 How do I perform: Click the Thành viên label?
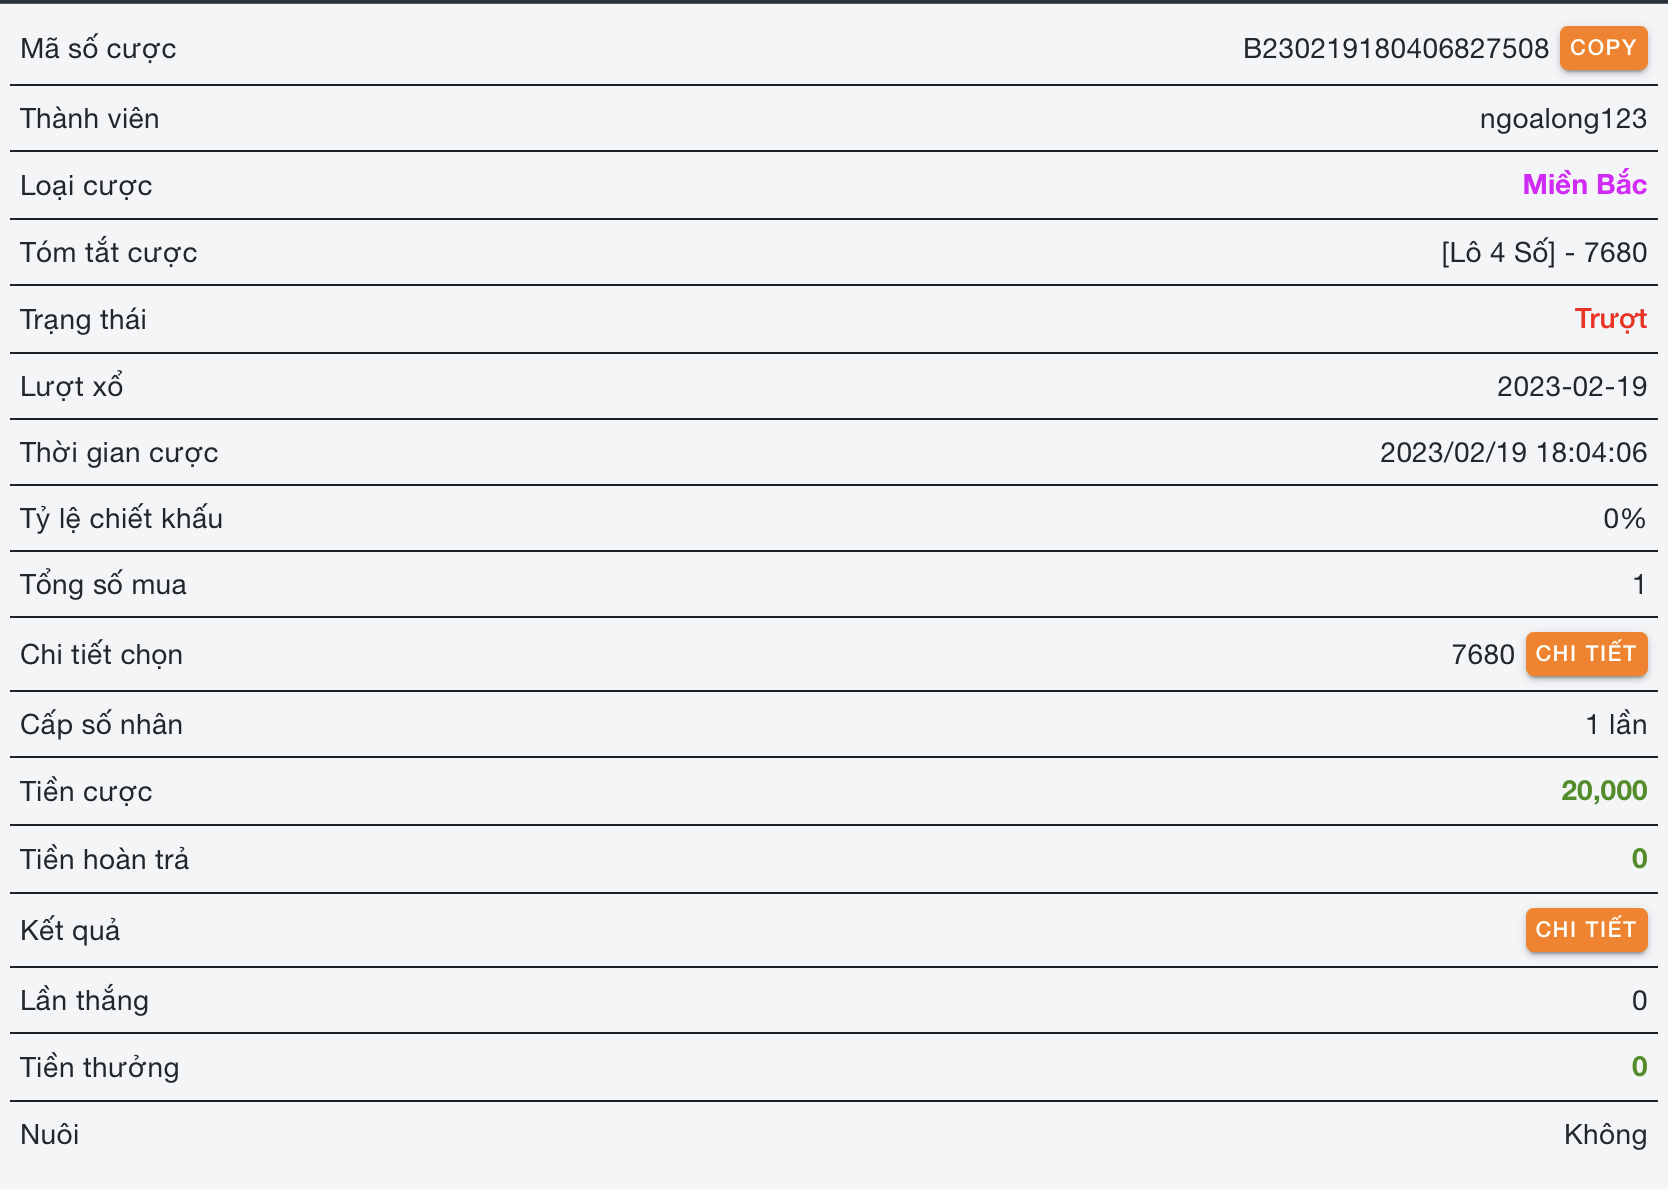[90, 119]
